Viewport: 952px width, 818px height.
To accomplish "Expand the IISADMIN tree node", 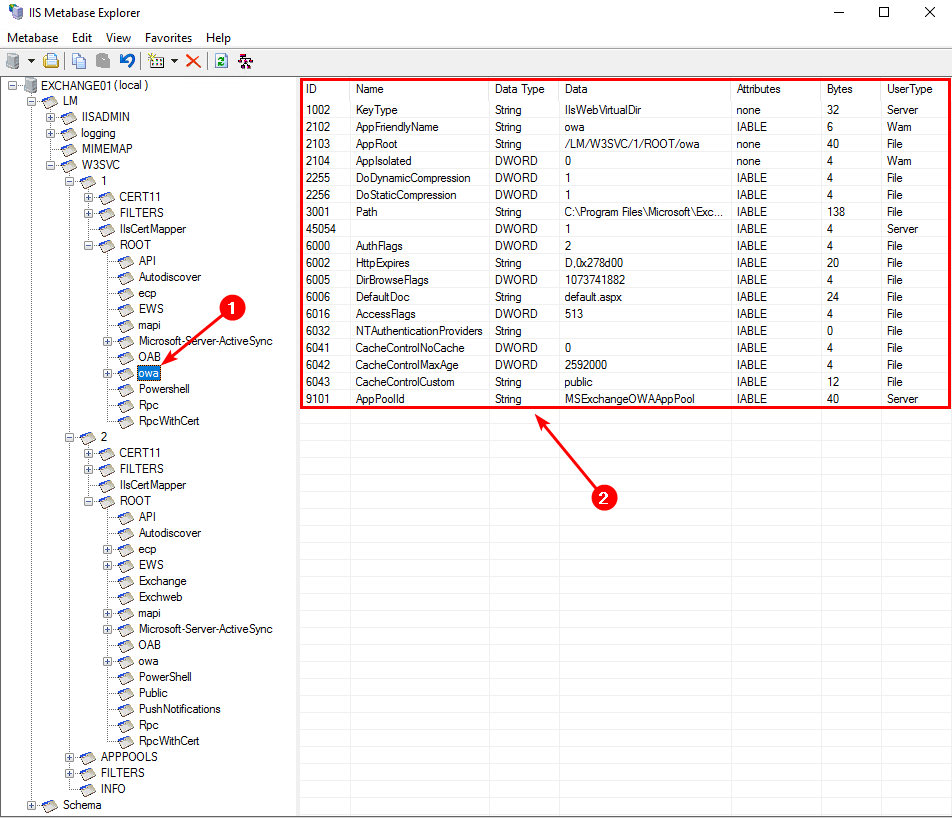I will (x=51, y=117).
